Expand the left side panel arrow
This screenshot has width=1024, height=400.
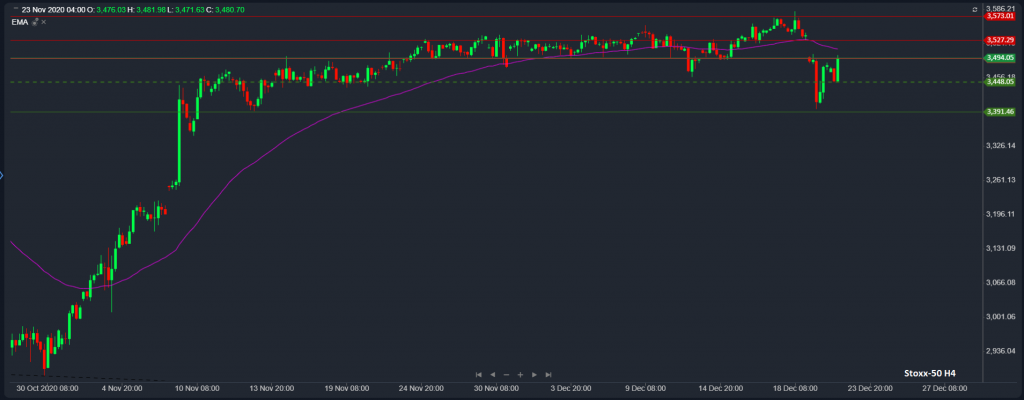tap(3, 176)
